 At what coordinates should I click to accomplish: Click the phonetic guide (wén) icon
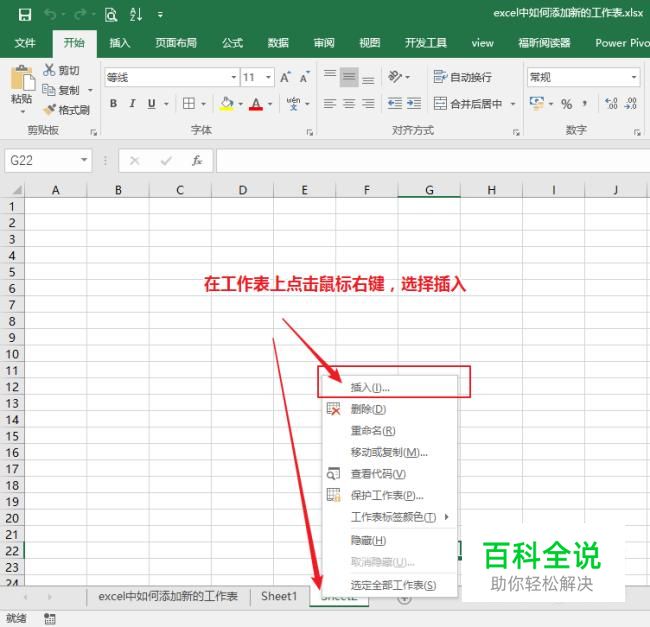pyautogui.click(x=293, y=103)
